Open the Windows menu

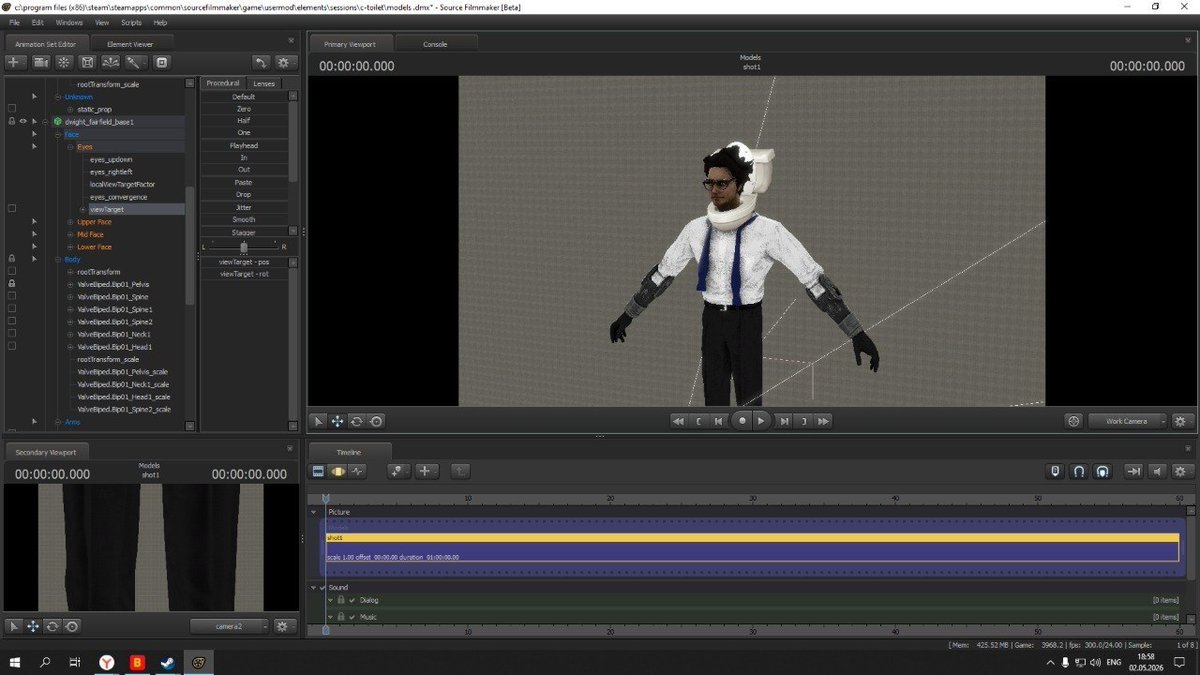[69, 22]
